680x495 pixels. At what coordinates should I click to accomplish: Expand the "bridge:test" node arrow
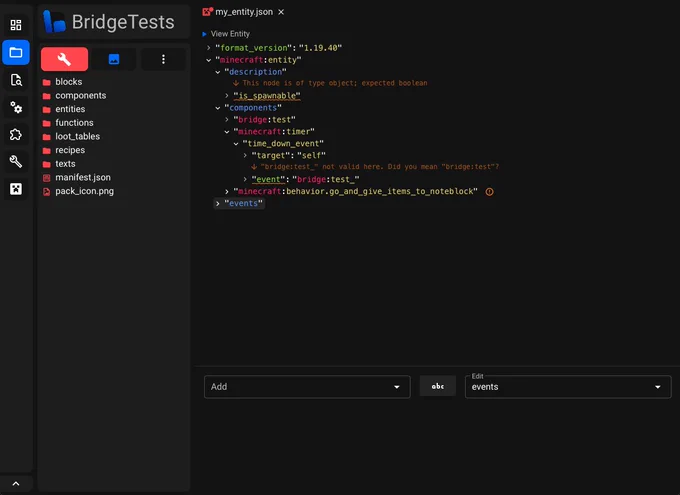227,119
